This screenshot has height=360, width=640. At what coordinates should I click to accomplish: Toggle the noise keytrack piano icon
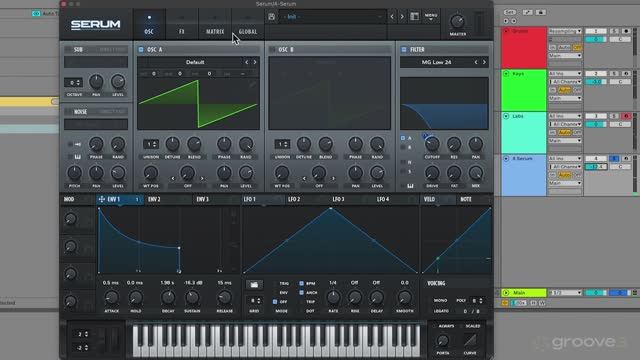click(77, 157)
